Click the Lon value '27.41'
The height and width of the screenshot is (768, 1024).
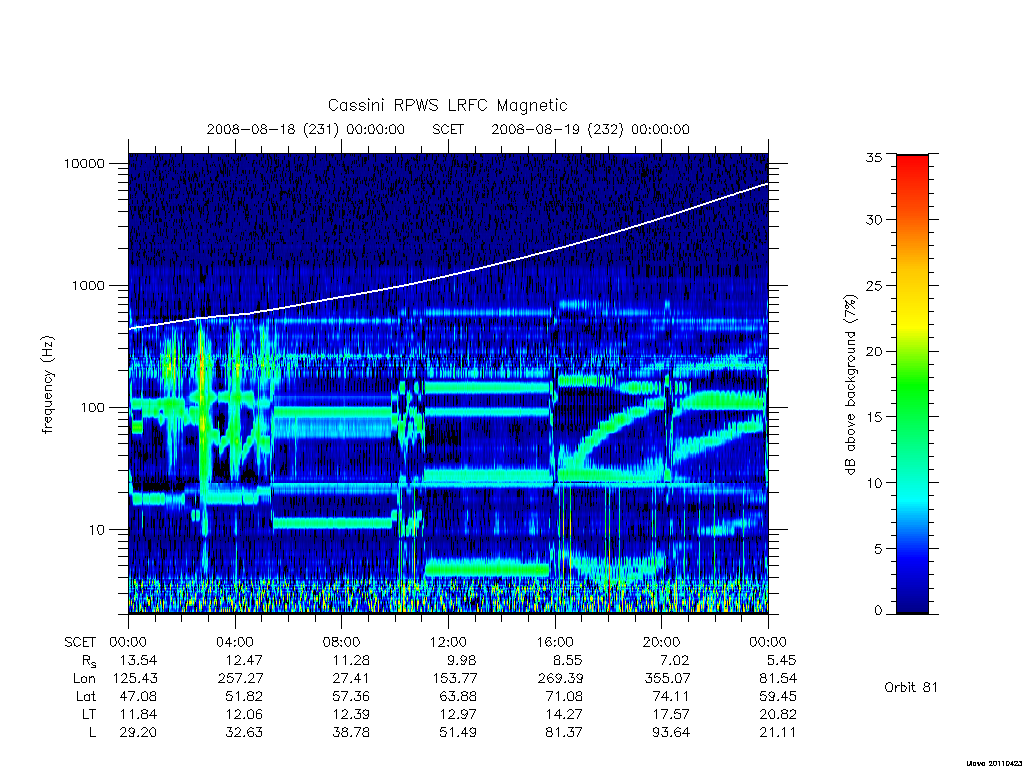pyautogui.click(x=351, y=679)
